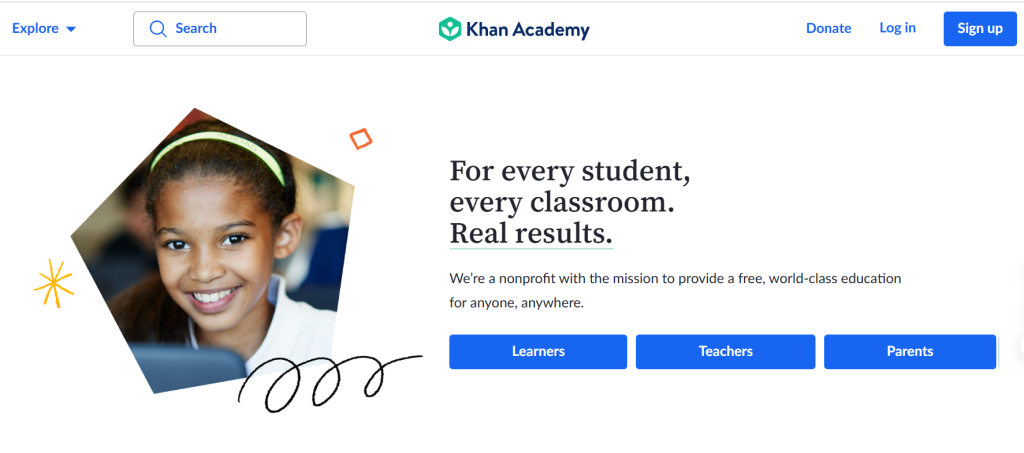Click the blue Sign up button
The image size is (1024, 453).
[x=980, y=29]
